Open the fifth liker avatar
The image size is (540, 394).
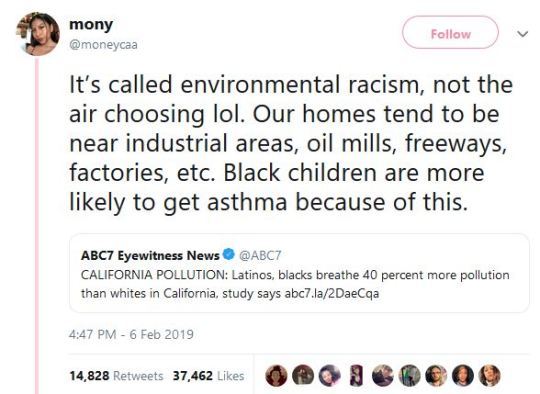pos(383,375)
